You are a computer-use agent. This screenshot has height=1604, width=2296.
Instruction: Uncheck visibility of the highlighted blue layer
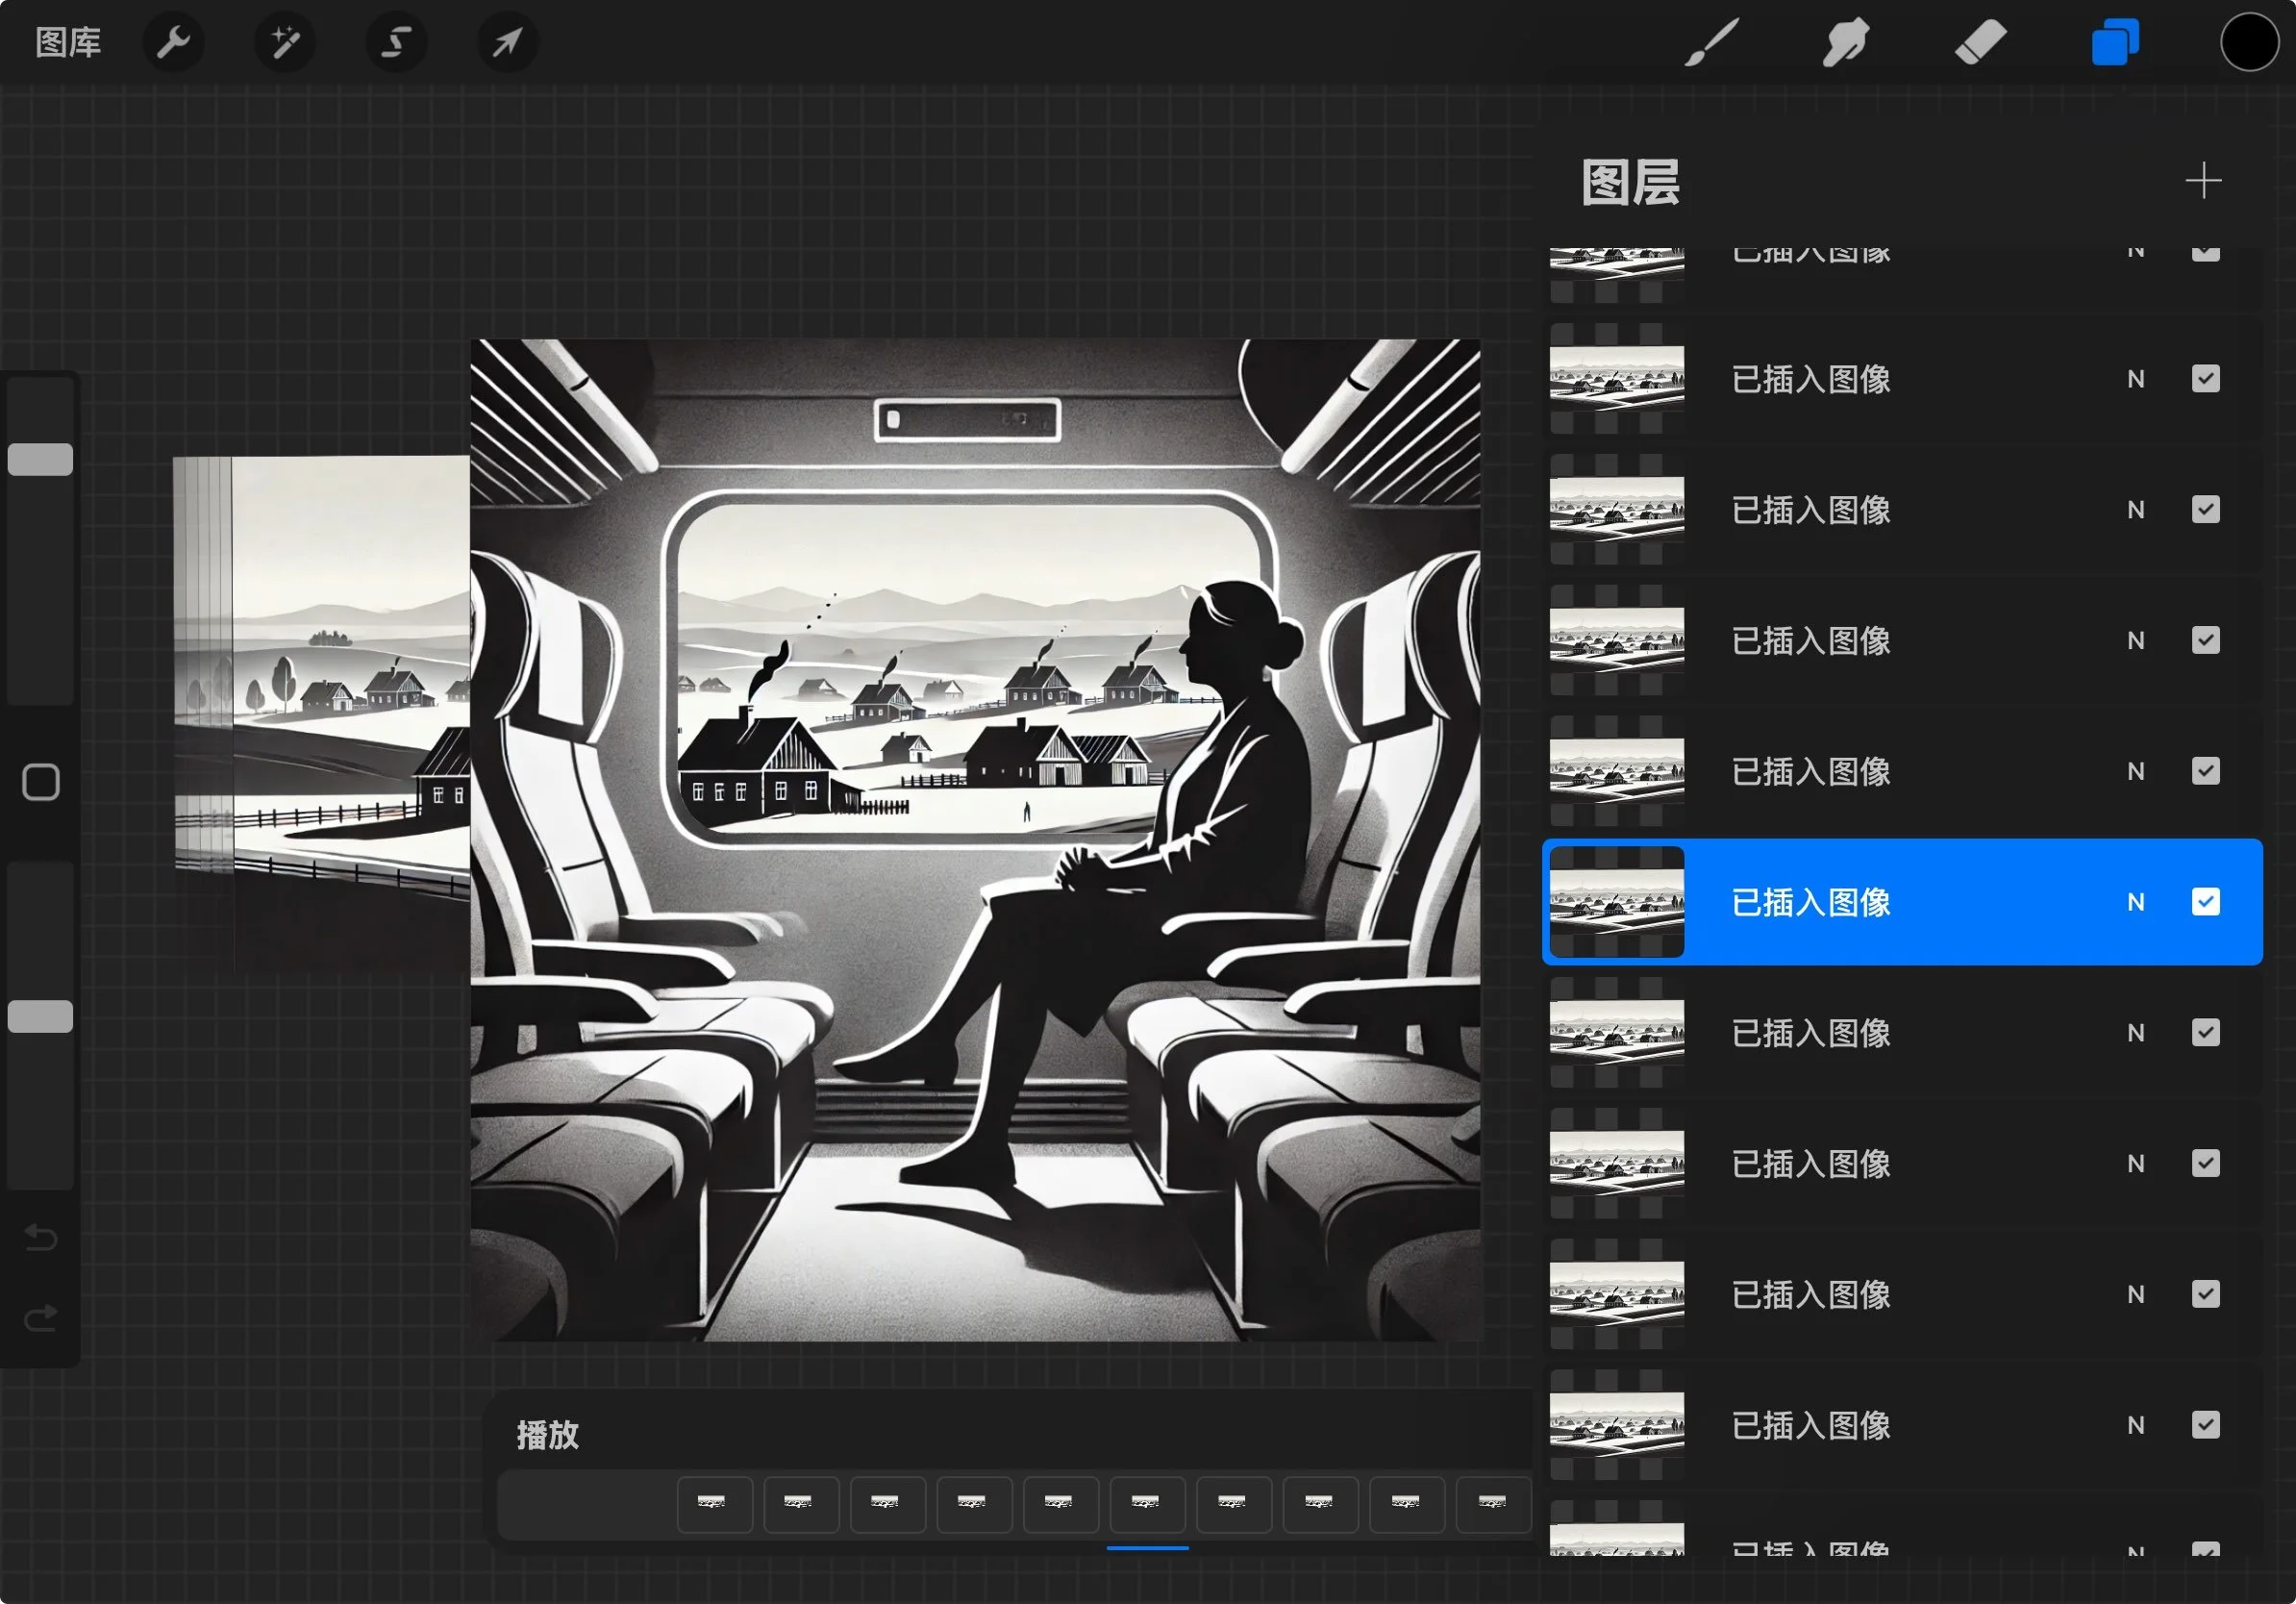pyautogui.click(x=2205, y=902)
